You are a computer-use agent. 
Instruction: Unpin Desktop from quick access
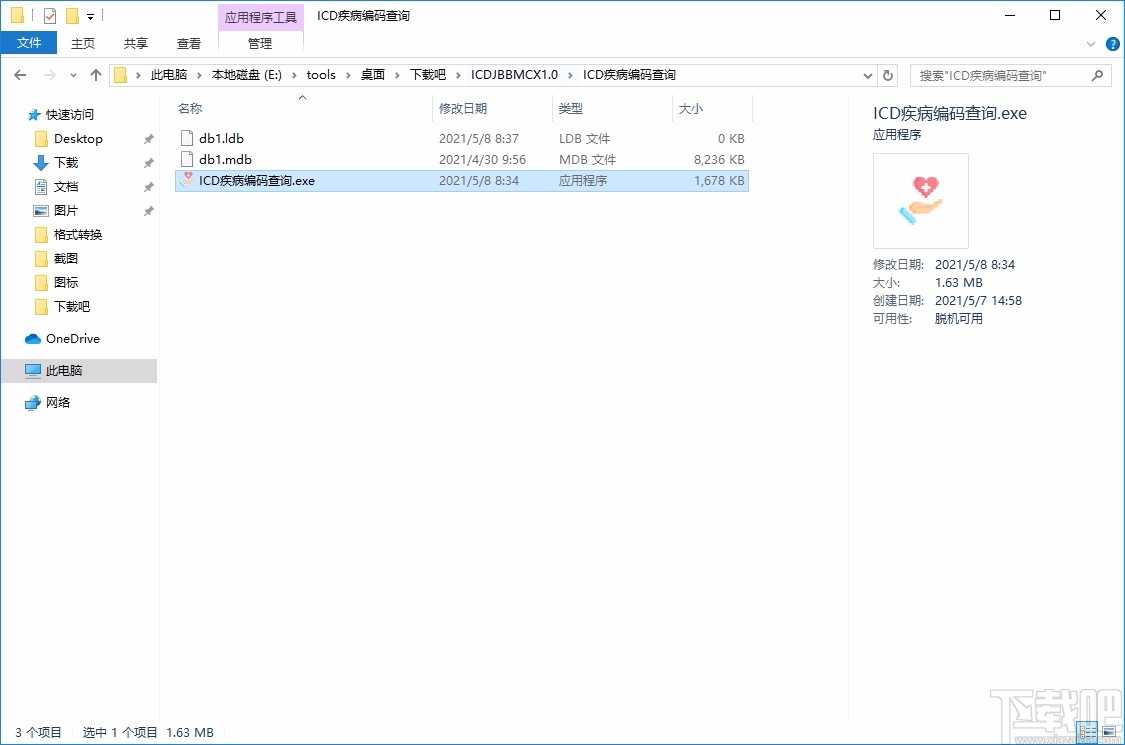click(148, 138)
